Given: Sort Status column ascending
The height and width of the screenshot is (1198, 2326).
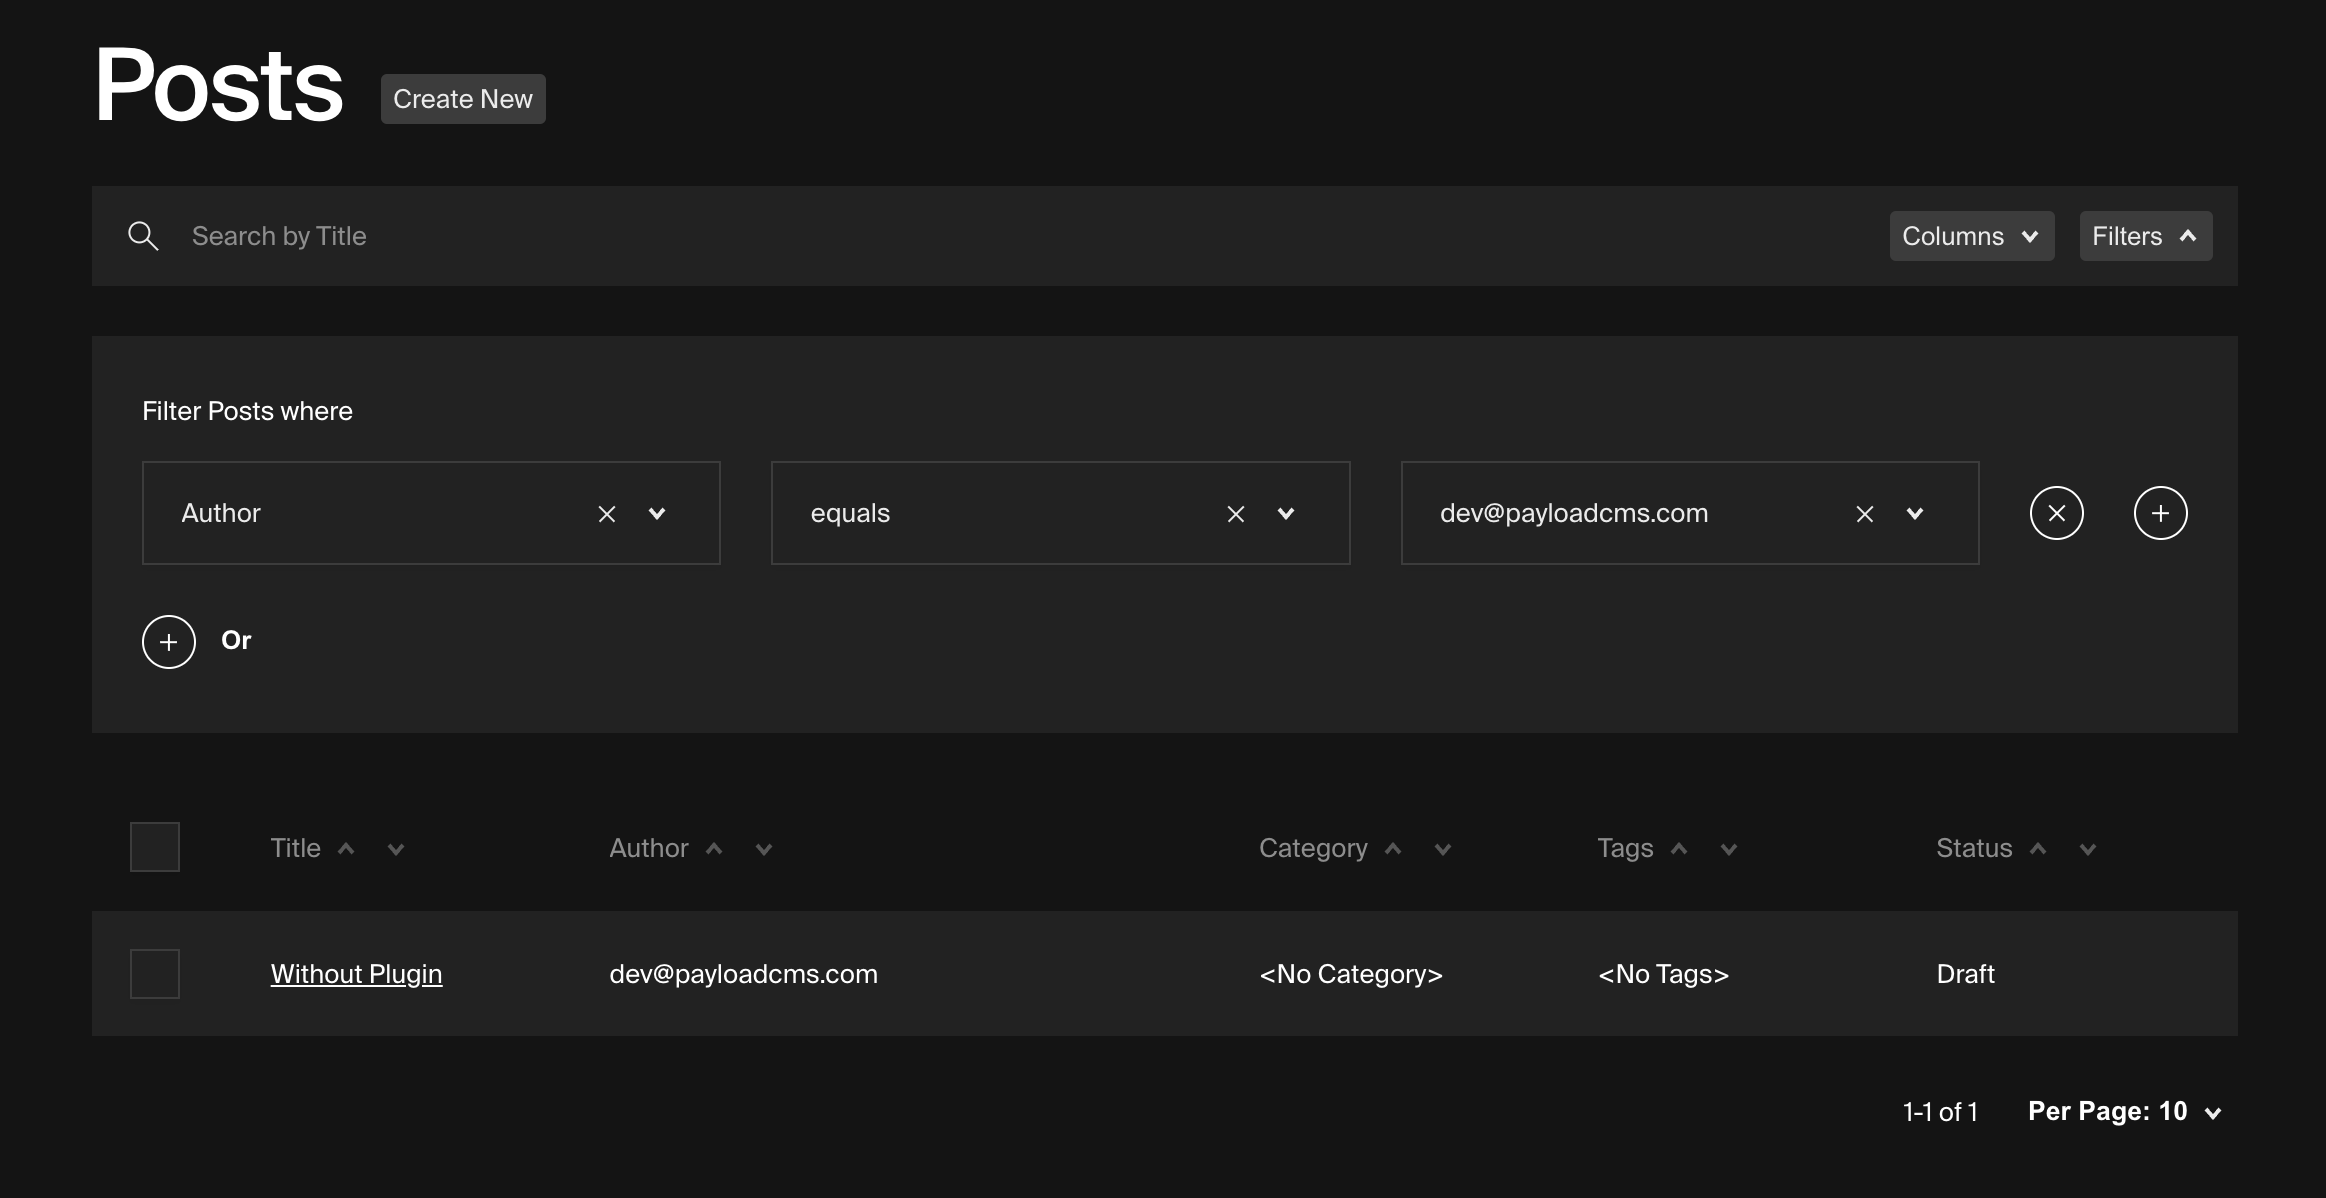Looking at the screenshot, I should [x=2038, y=848].
